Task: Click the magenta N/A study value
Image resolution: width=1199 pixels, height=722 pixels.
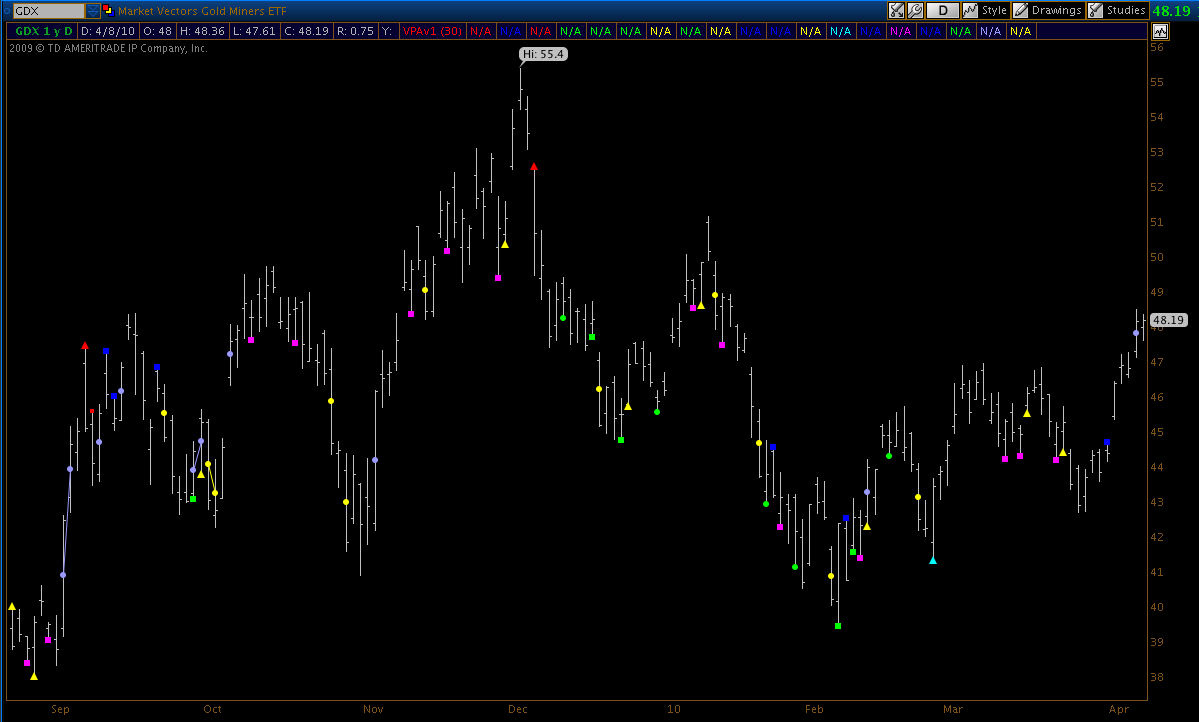Action: [x=900, y=31]
